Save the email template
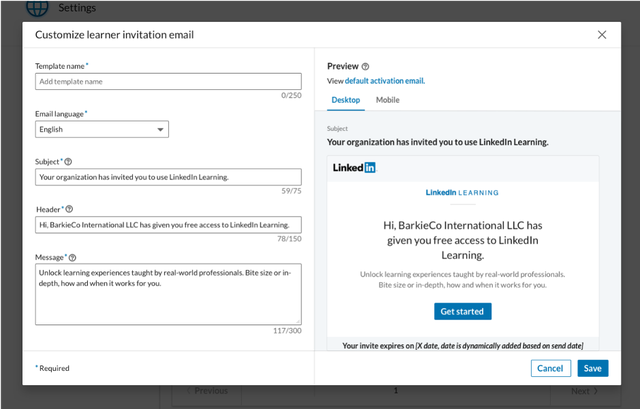The width and height of the screenshot is (640, 409). (x=593, y=368)
